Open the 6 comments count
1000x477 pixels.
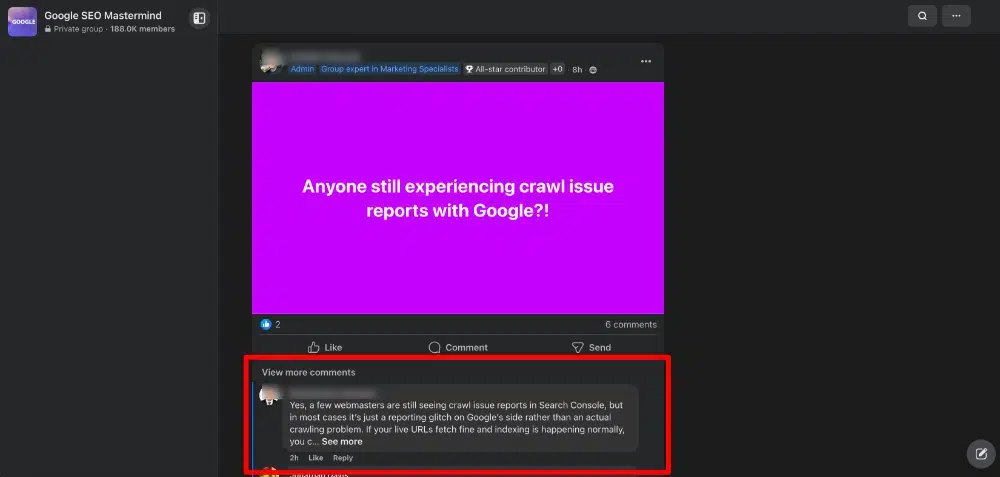(x=631, y=325)
